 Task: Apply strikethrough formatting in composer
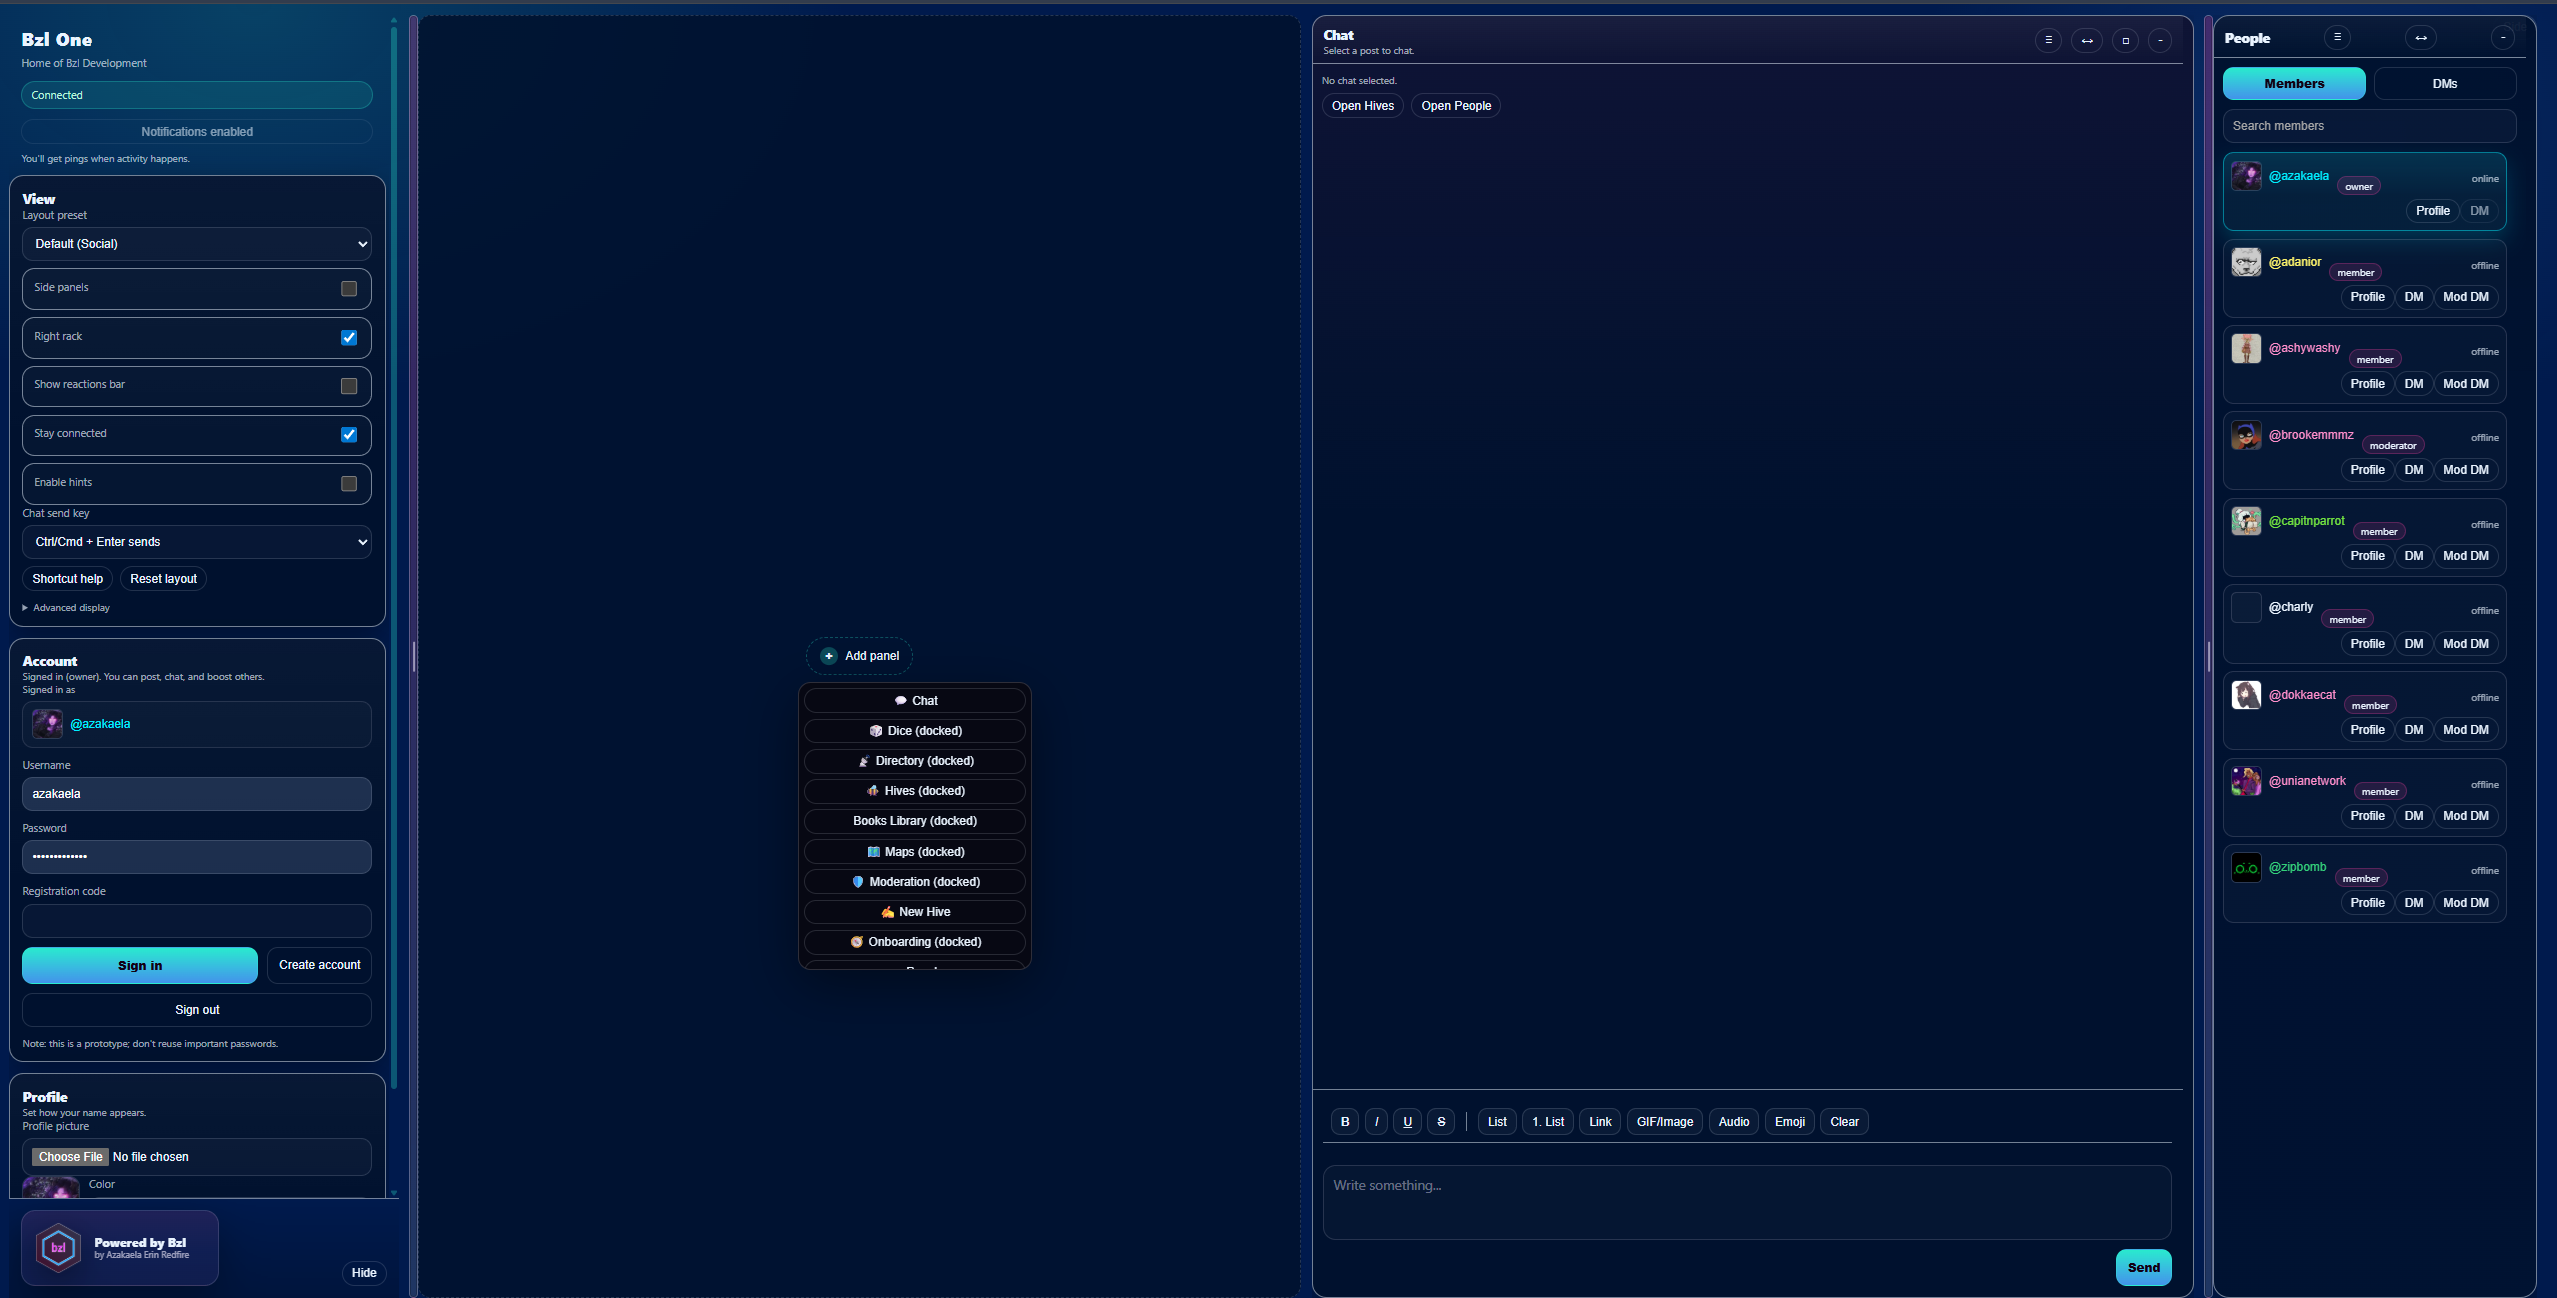point(1441,1122)
